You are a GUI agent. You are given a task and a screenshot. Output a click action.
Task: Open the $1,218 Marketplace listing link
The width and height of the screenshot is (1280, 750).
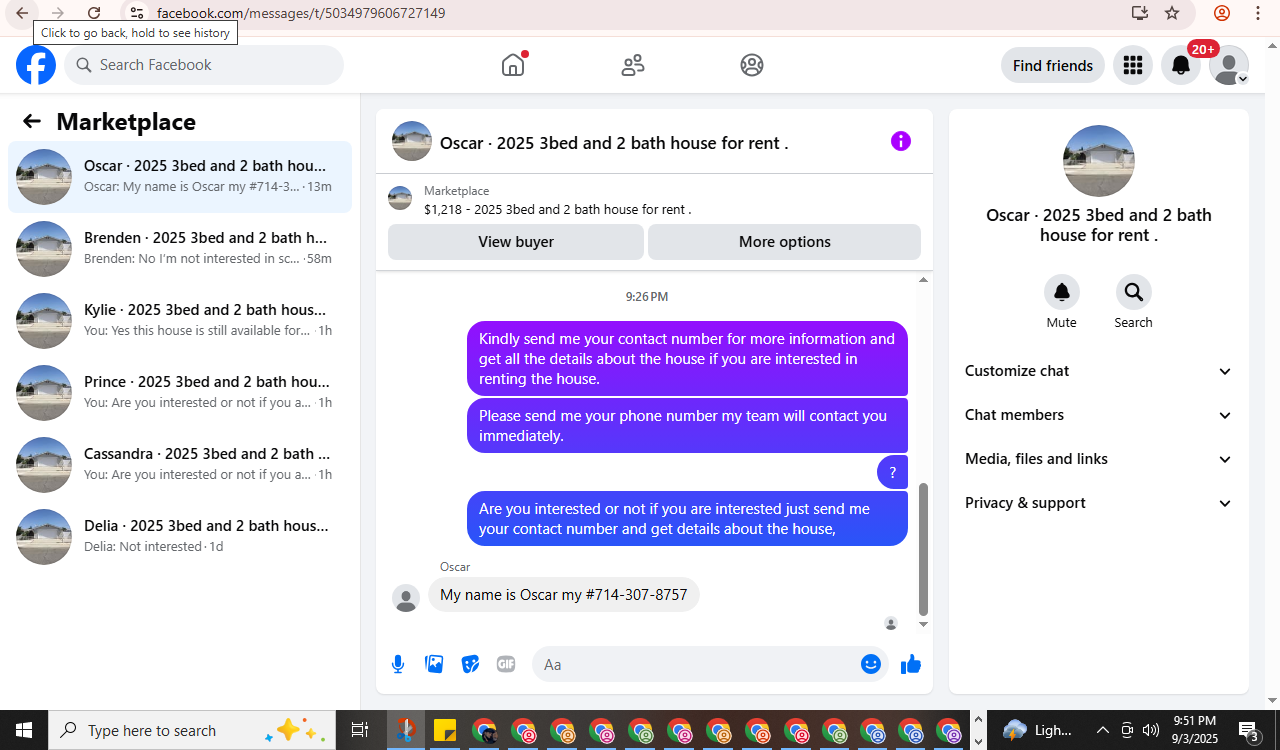coord(558,210)
